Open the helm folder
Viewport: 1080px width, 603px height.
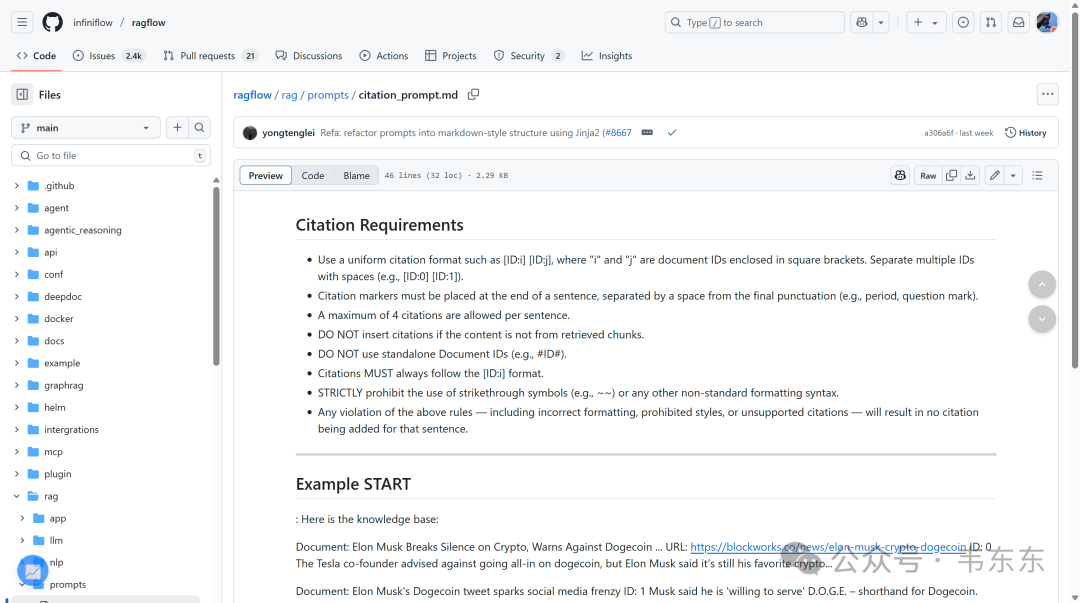point(54,407)
